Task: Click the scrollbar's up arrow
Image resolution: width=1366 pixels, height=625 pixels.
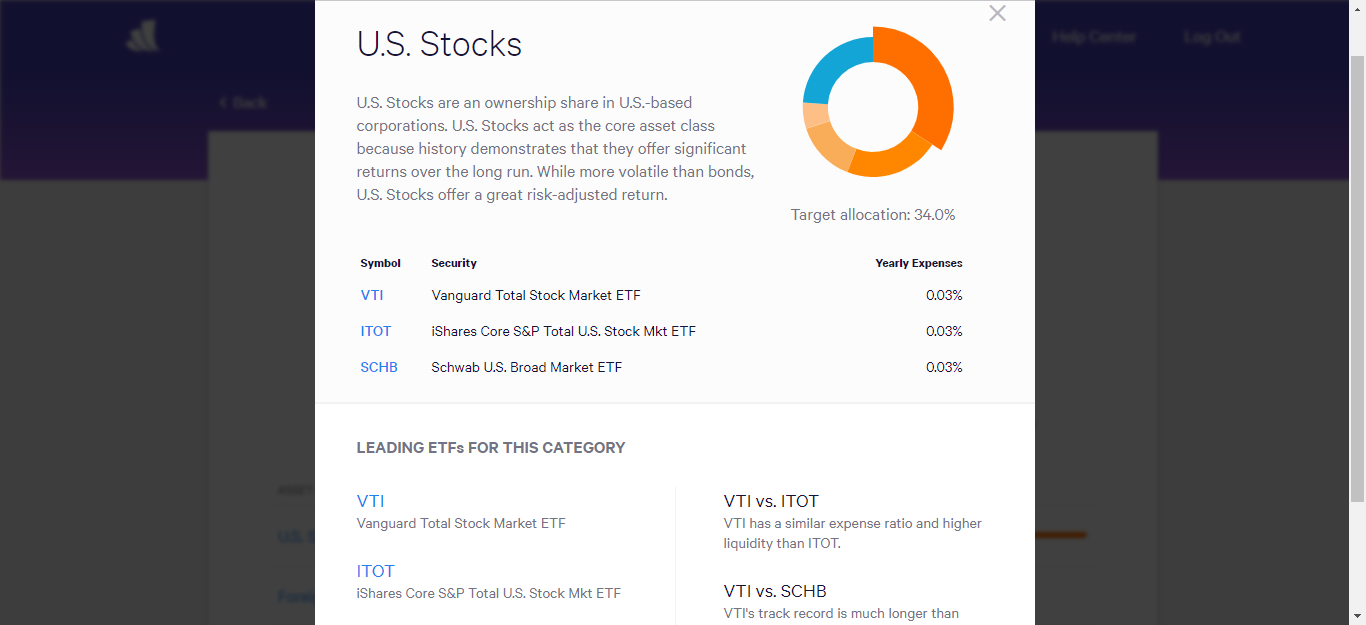Action: [x=1357, y=7]
